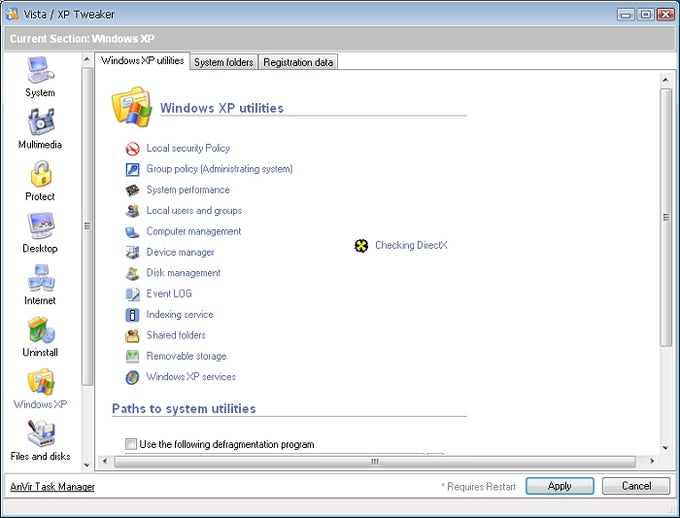Click the horizontal scrollbar thumb
This screenshot has width=680, height=518.
pyautogui.click(x=375, y=462)
